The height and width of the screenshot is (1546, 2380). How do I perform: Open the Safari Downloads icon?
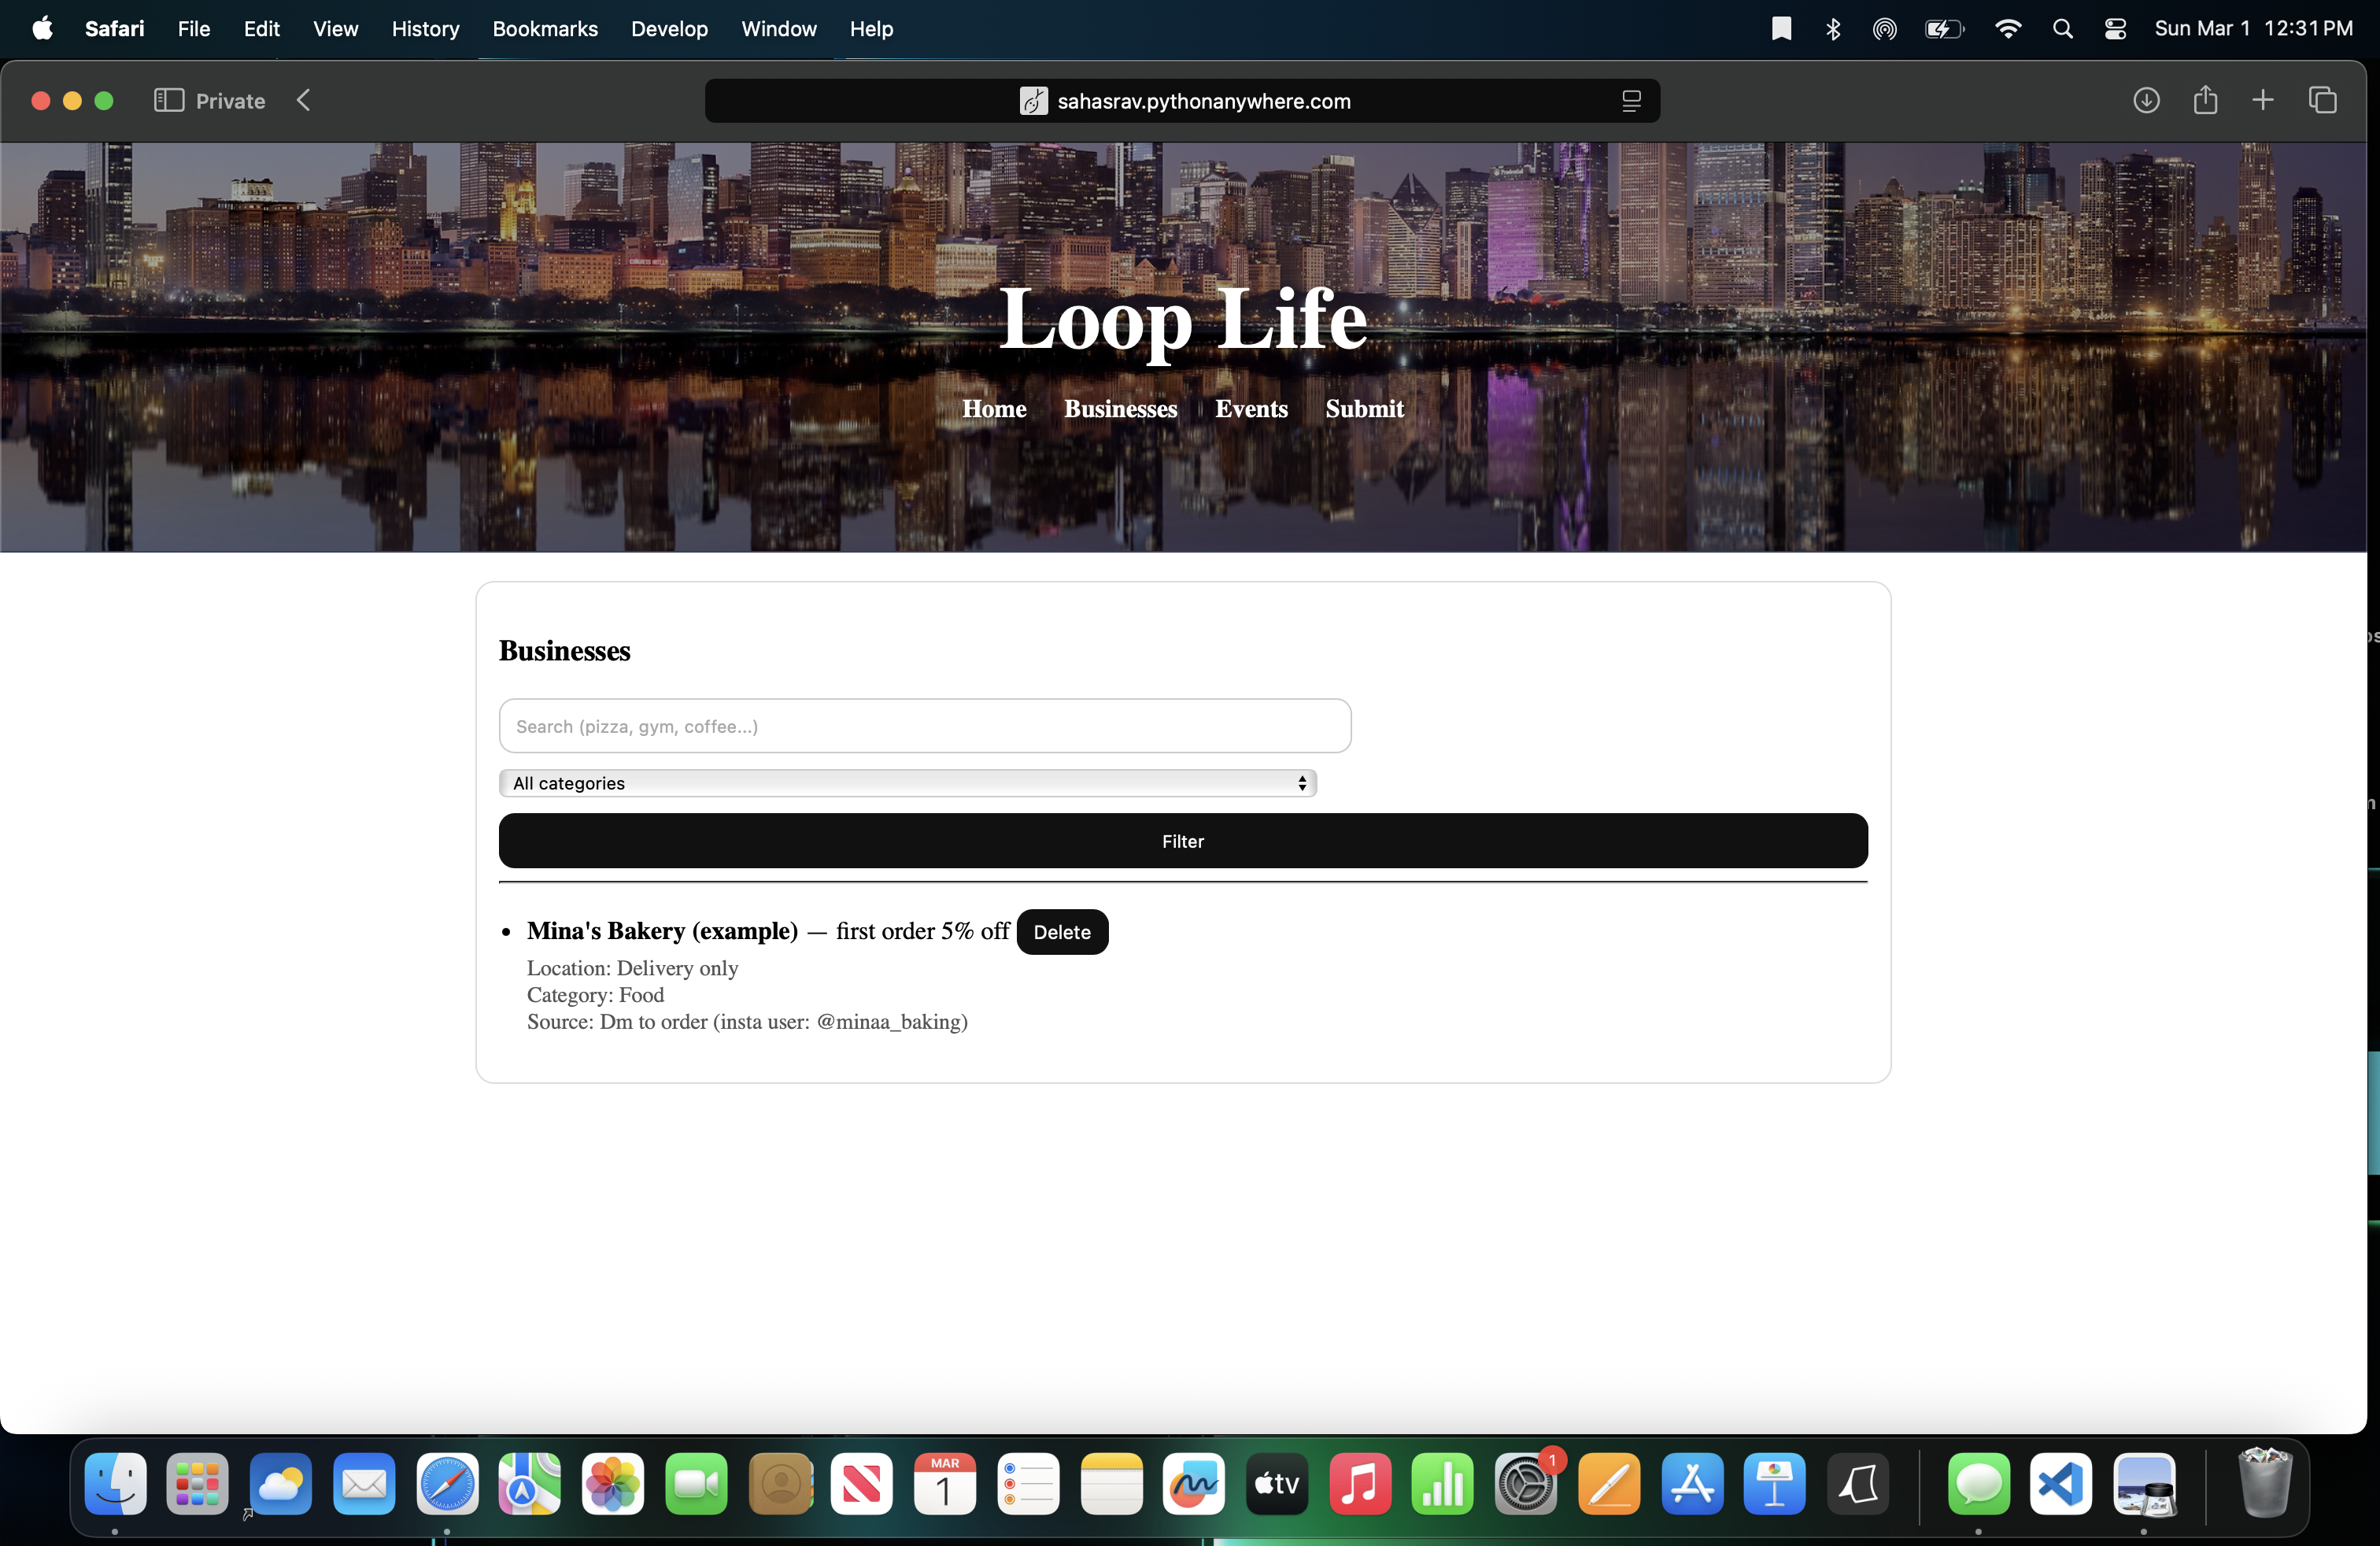coord(2146,100)
